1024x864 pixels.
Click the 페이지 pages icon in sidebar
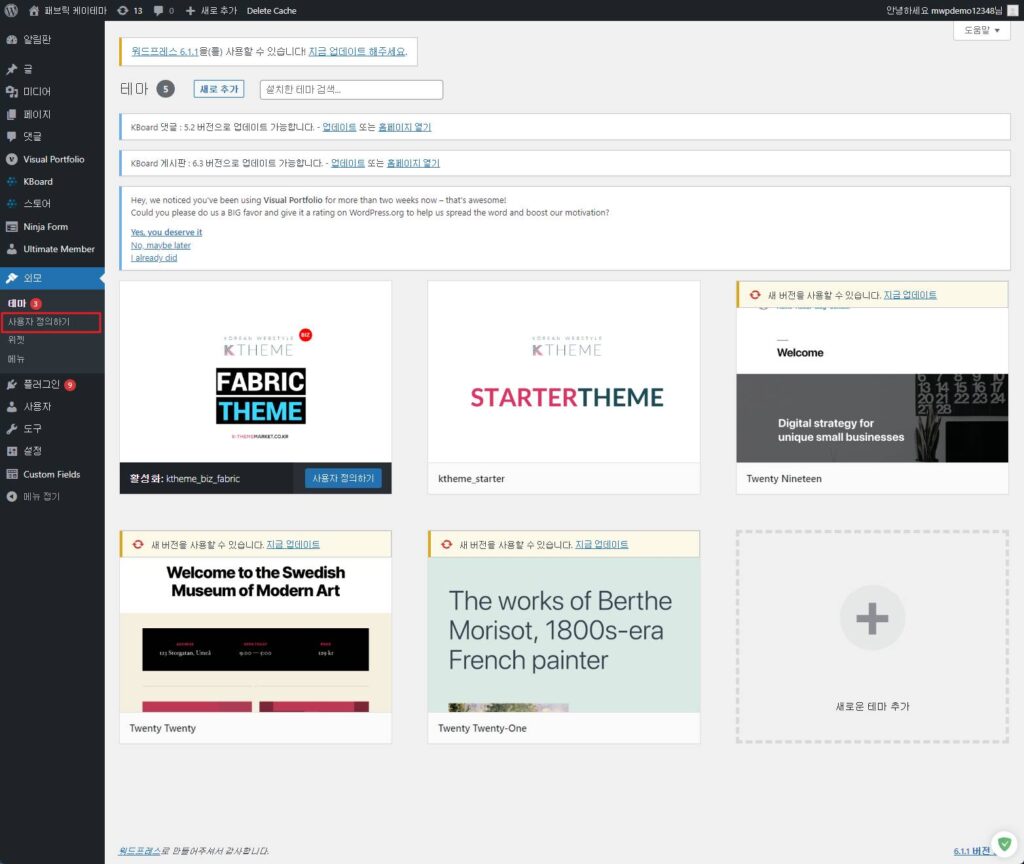click(x=12, y=114)
